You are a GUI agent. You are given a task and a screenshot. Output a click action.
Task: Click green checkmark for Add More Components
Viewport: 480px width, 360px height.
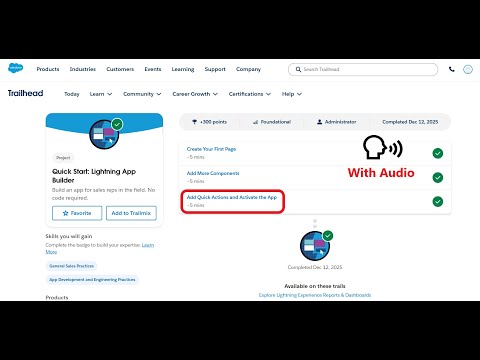point(438,177)
